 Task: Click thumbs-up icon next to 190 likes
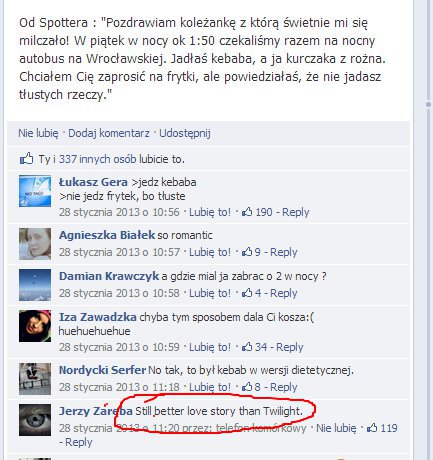tap(247, 212)
